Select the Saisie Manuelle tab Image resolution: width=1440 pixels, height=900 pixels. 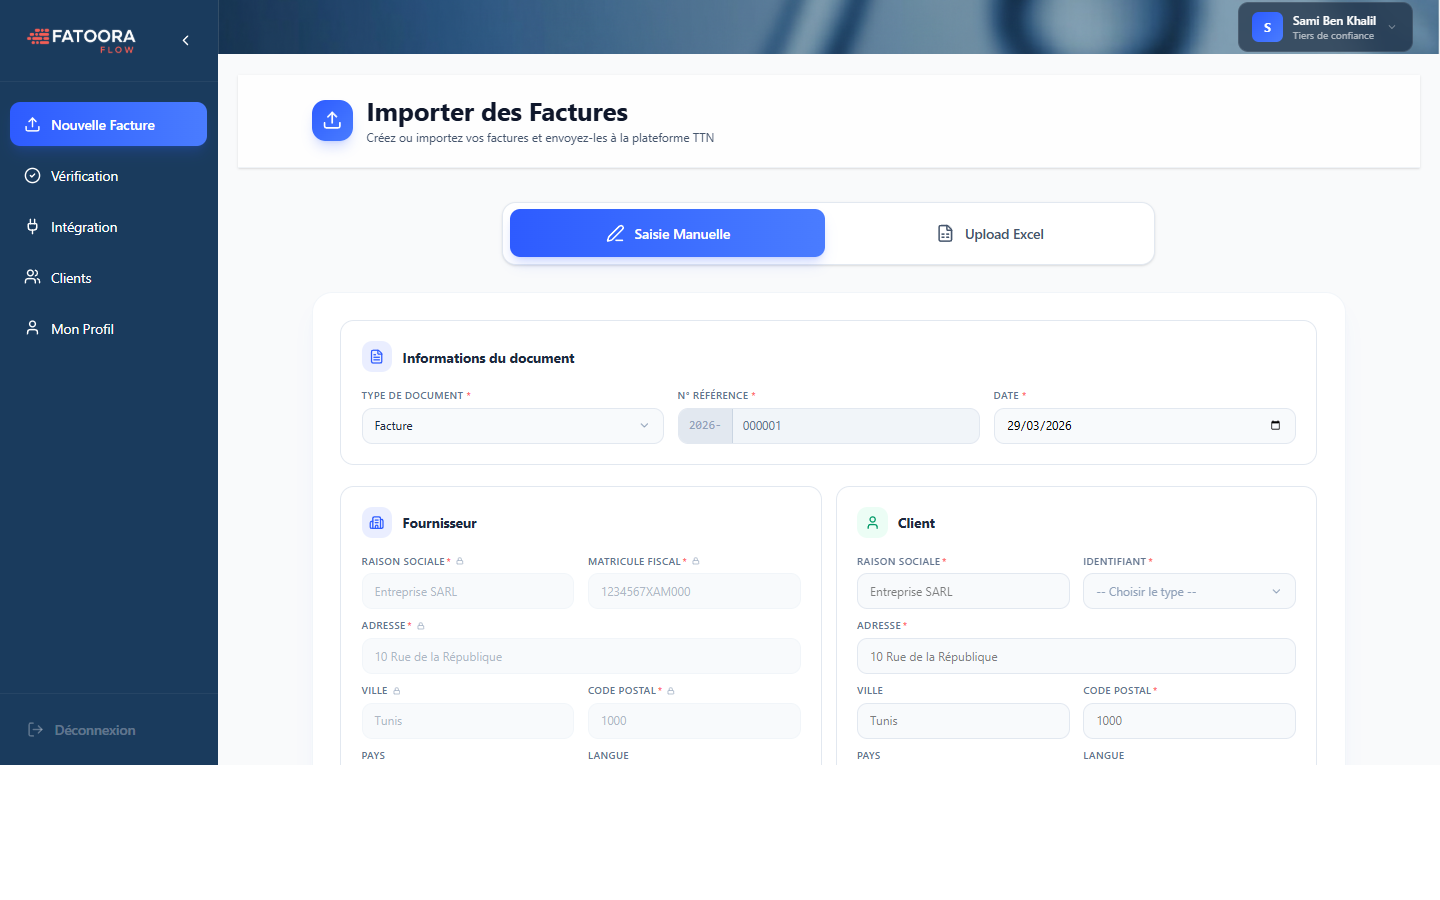[x=667, y=233]
